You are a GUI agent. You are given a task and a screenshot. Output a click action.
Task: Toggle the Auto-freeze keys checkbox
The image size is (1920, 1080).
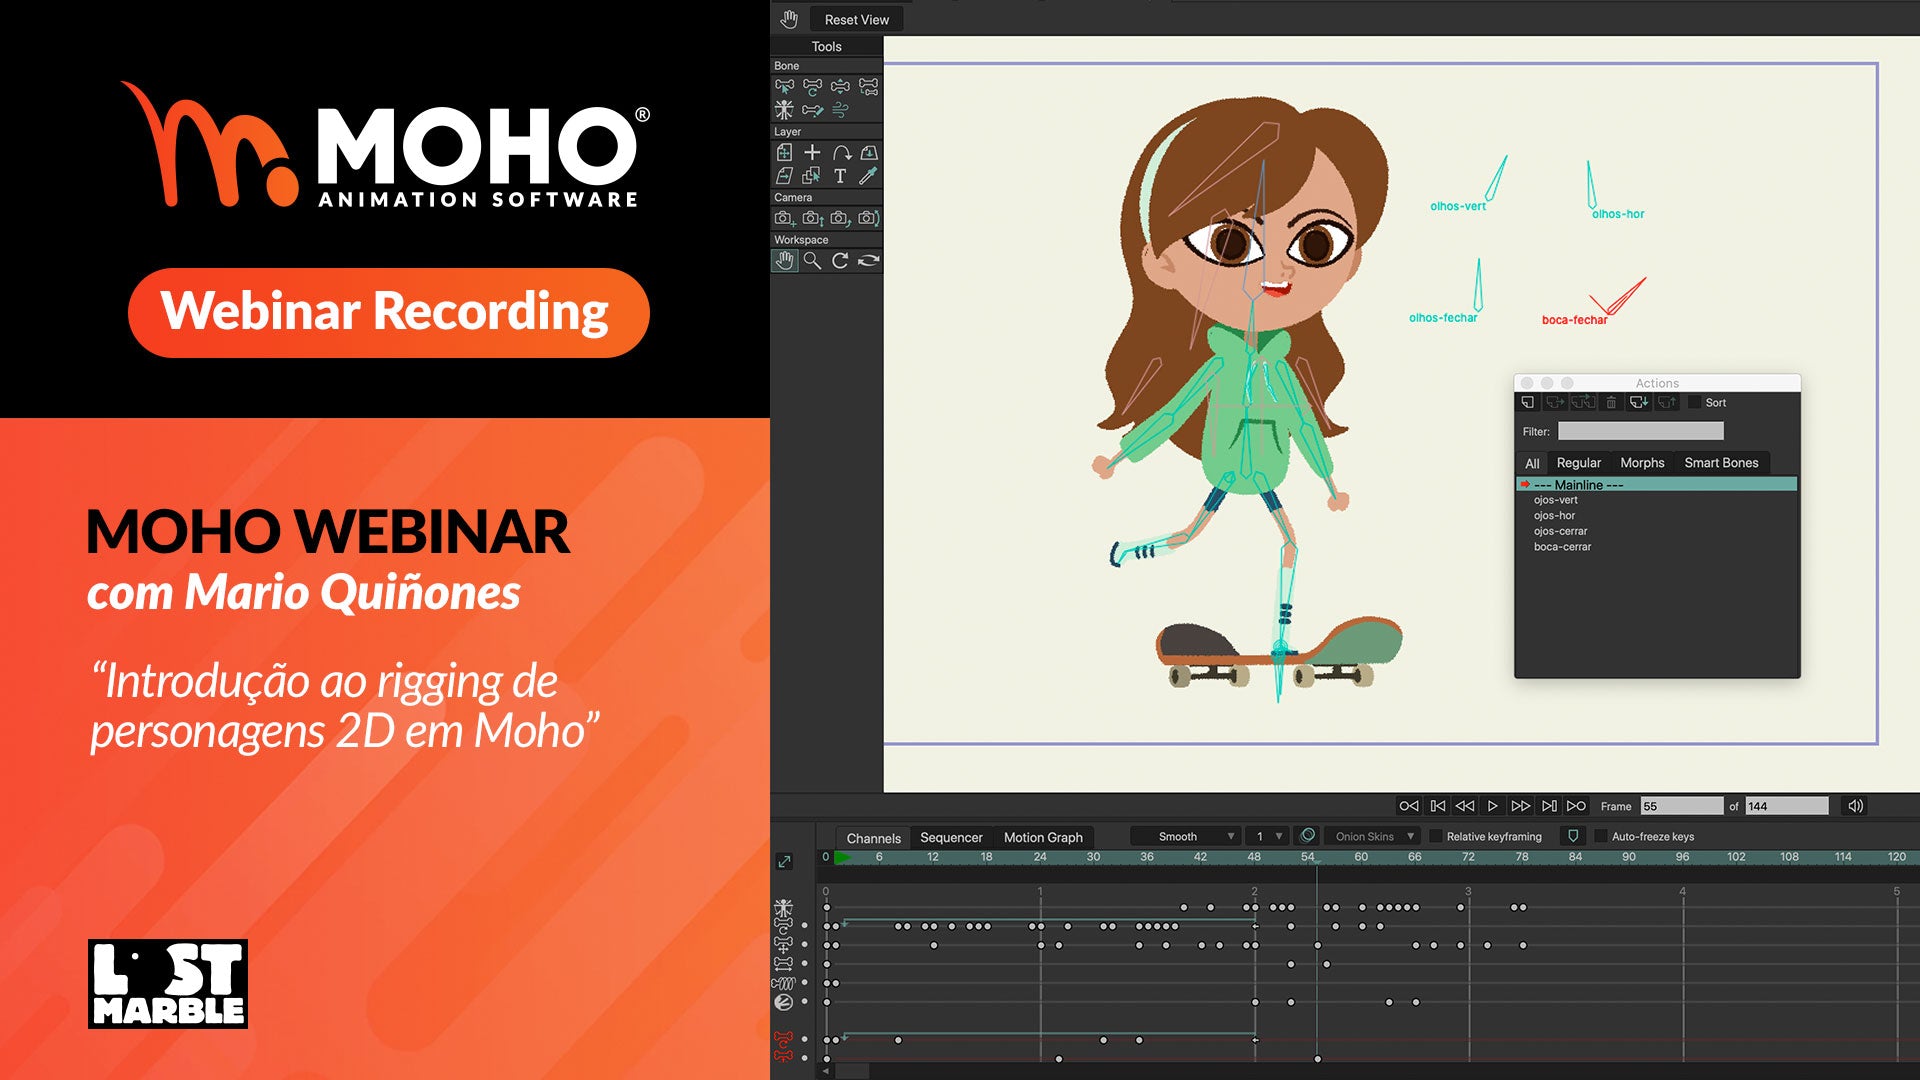coord(1601,836)
